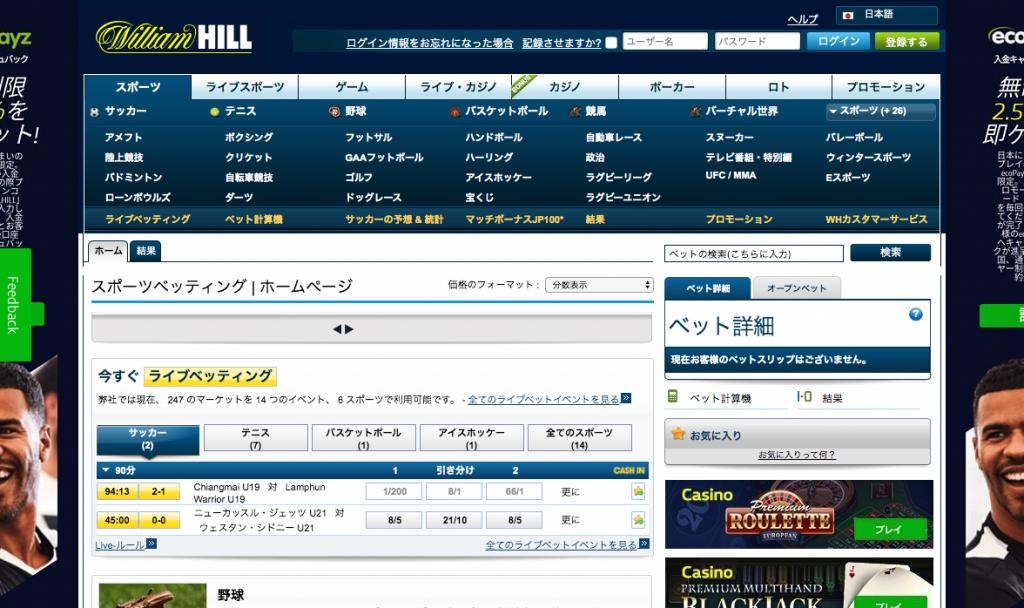This screenshot has width=1024, height=608.
Task: Click the horse racing icon next to 競馬
Action: [x=575, y=112]
